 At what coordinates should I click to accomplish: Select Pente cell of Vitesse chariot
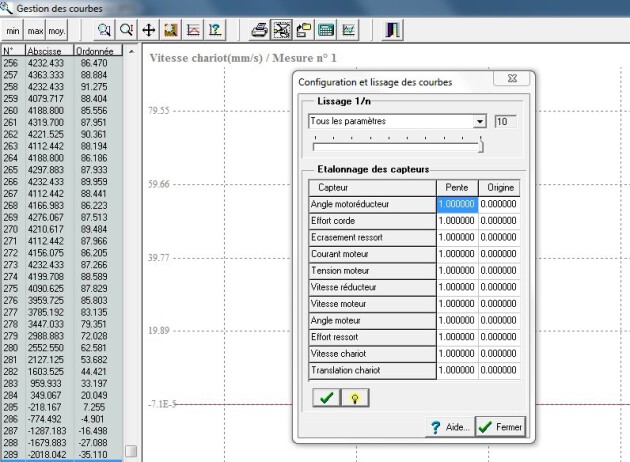point(457,354)
